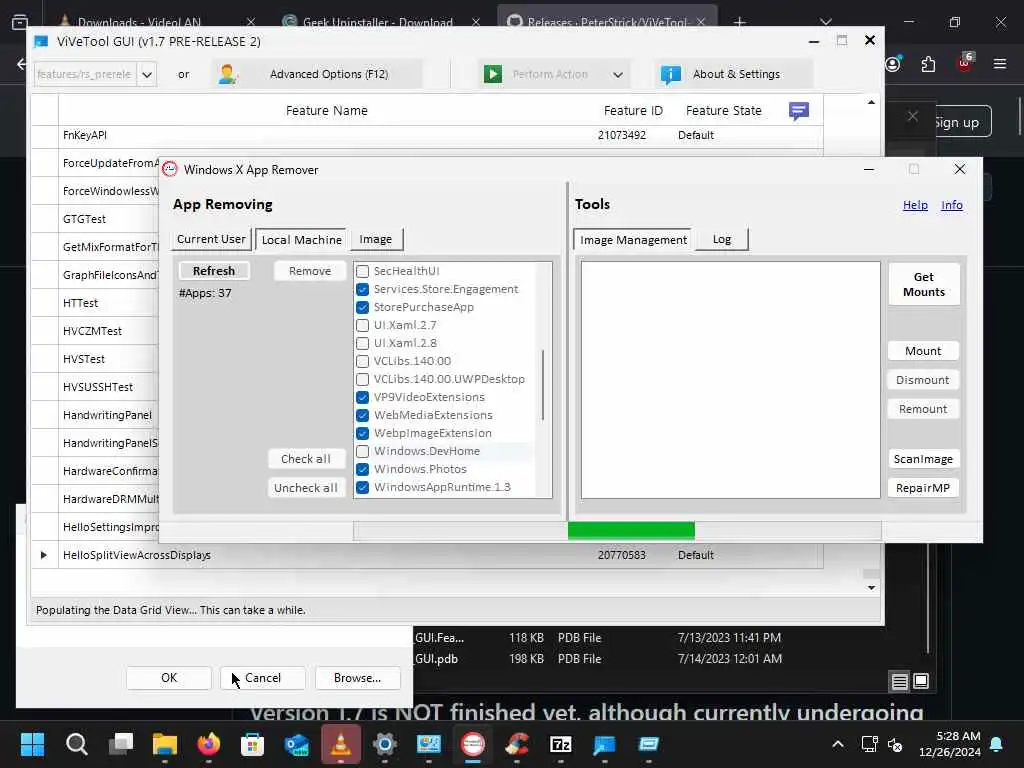Launch Firefox from the taskbar

pyautogui.click(x=208, y=744)
